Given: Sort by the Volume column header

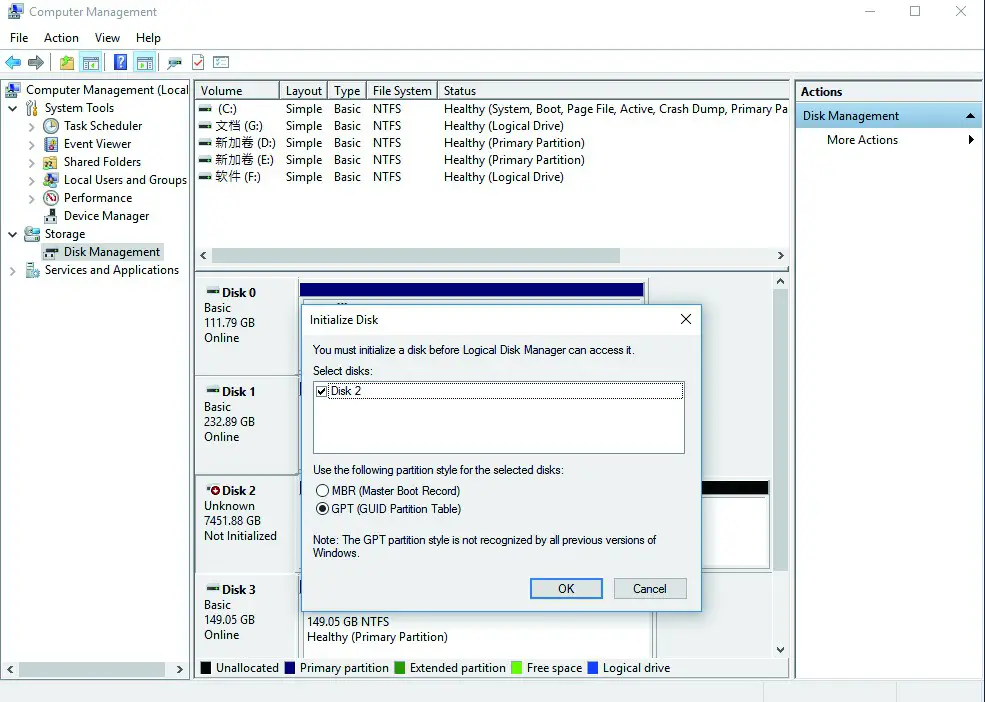Looking at the screenshot, I should pyautogui.click(x=237, y=90).
